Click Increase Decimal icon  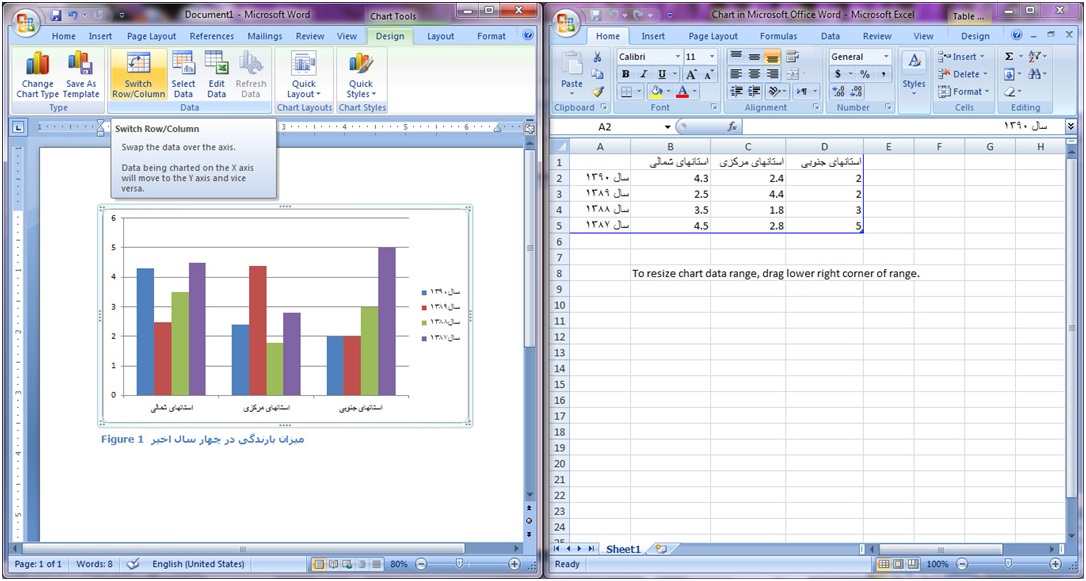[x=838, y=91]
